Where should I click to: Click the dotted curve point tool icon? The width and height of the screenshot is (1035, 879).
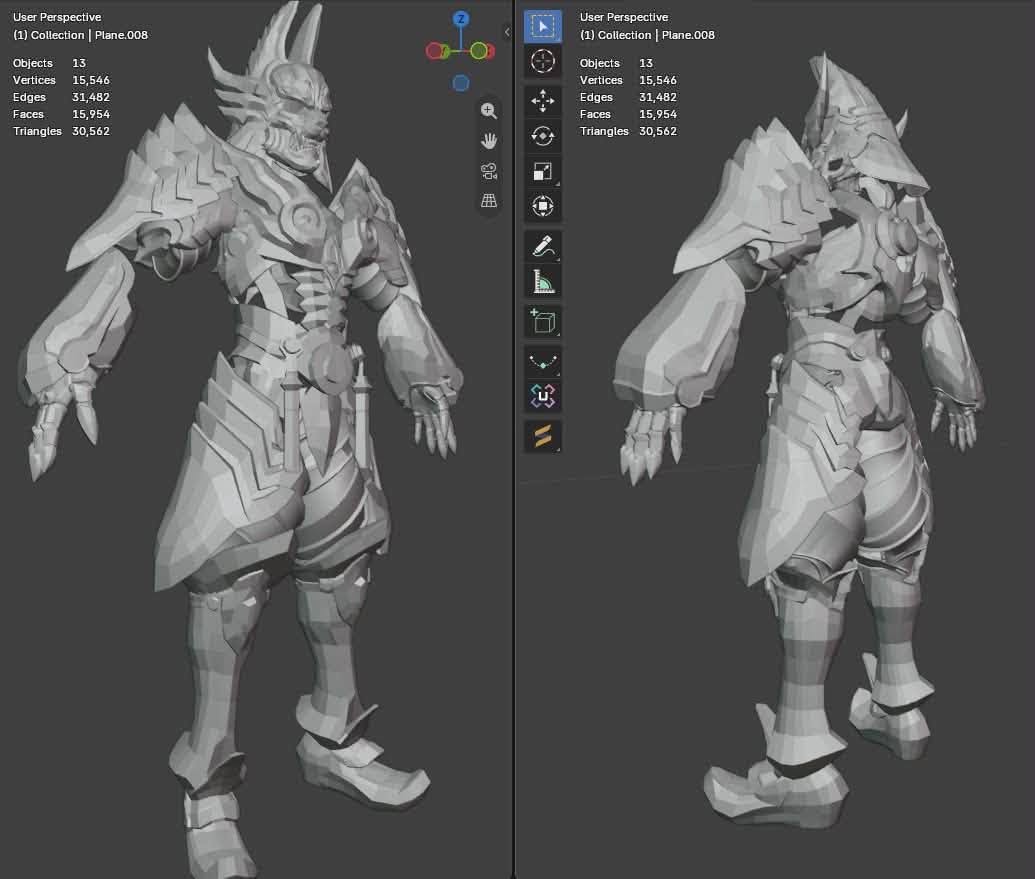coord(543,361)
